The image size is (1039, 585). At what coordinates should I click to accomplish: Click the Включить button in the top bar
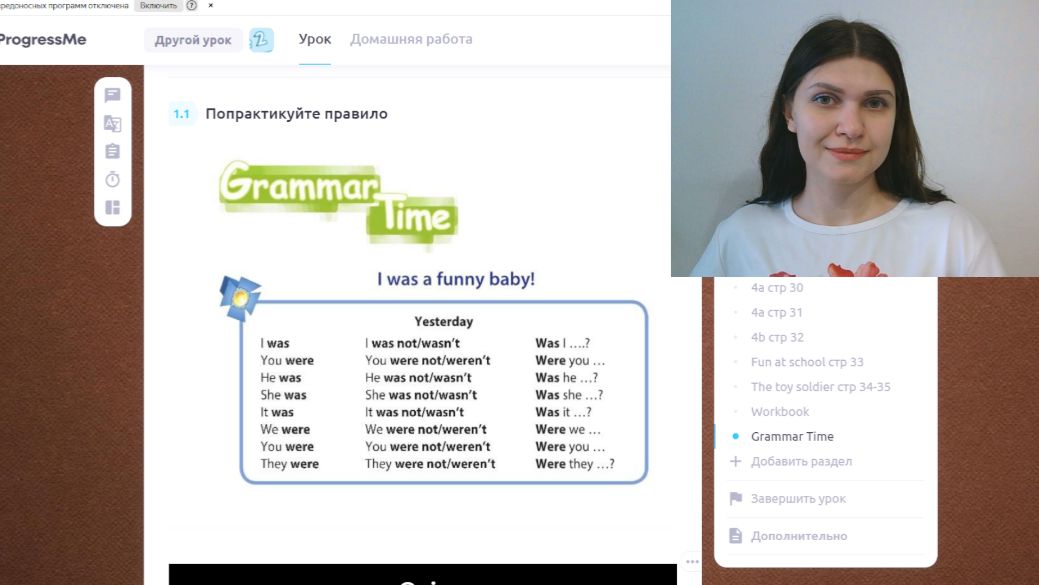(x=158, y=5)
